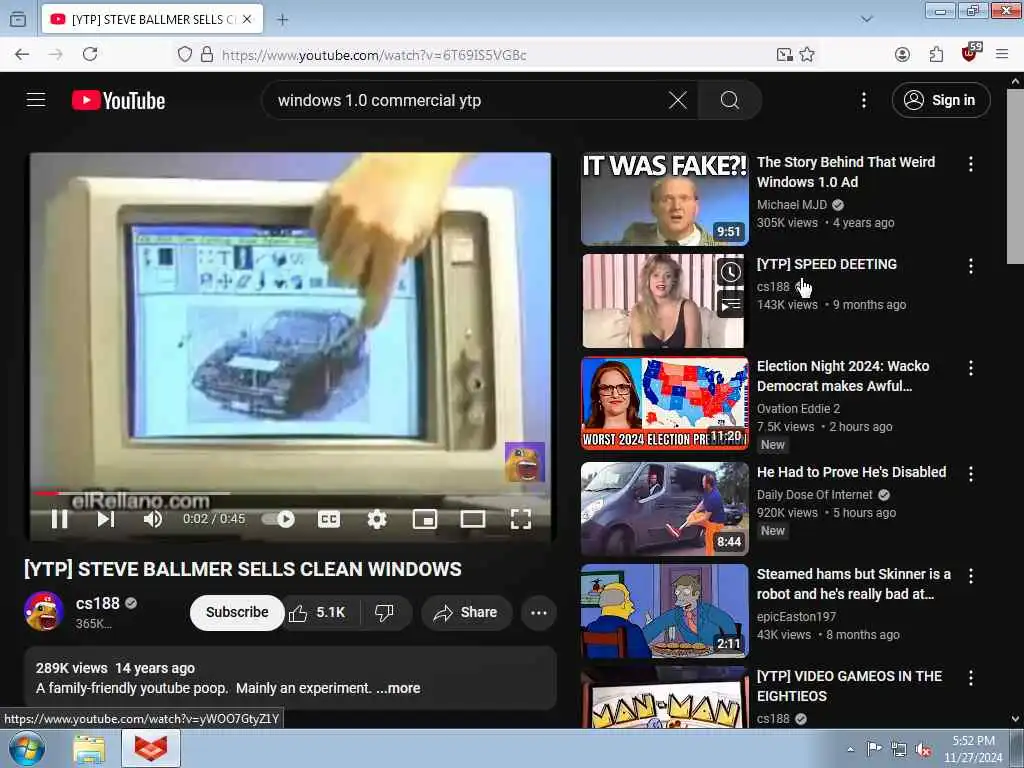Go to YouTube home via logo
Viewport: 1024px width, 768px height.
(119, 101)
